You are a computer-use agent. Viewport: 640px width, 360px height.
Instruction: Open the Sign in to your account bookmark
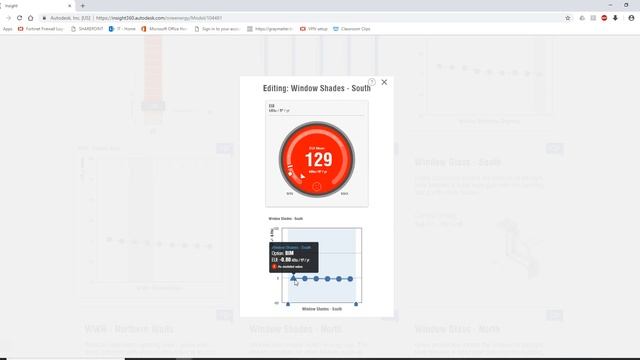[217, 29]
